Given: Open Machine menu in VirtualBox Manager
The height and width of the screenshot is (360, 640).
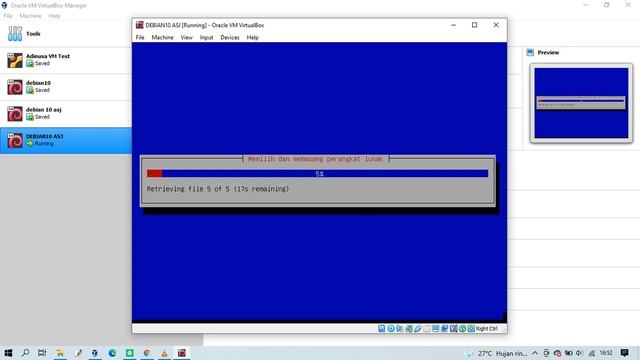Looking at the screenshot, I should [x=31, y=16].
